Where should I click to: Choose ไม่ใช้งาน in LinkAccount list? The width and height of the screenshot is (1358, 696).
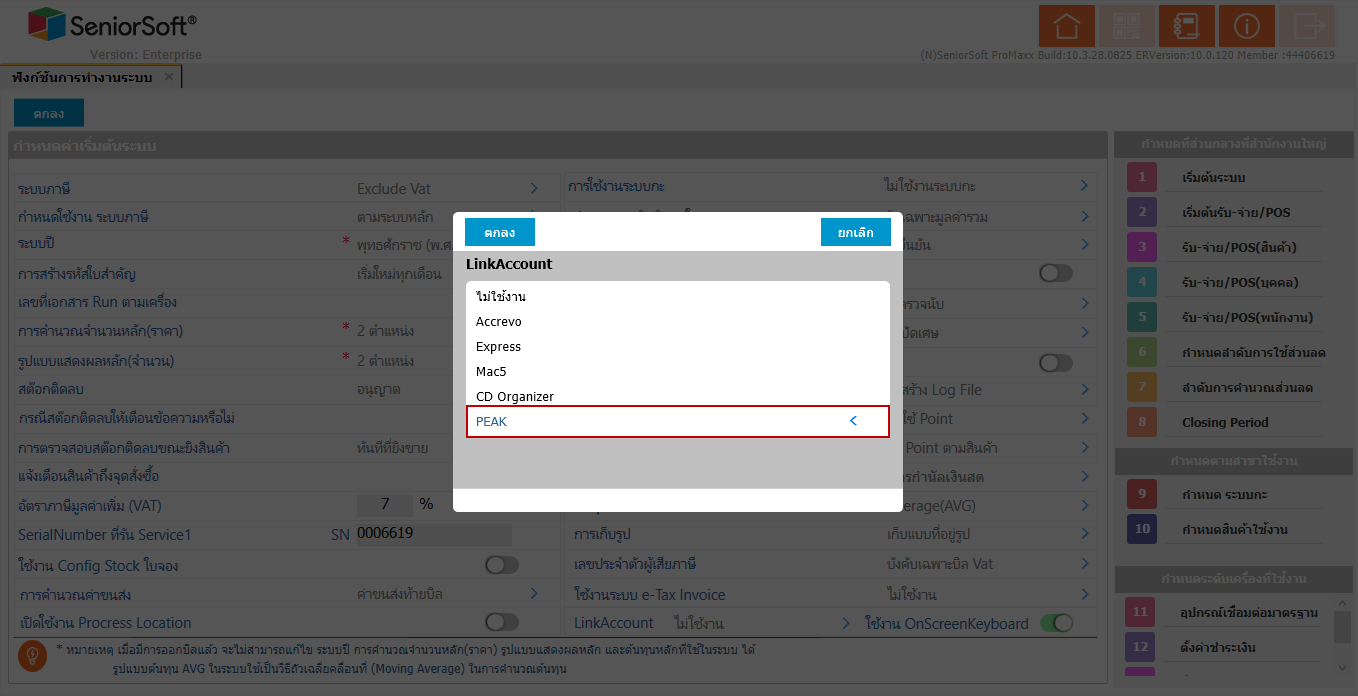click(x=678, y=297)
